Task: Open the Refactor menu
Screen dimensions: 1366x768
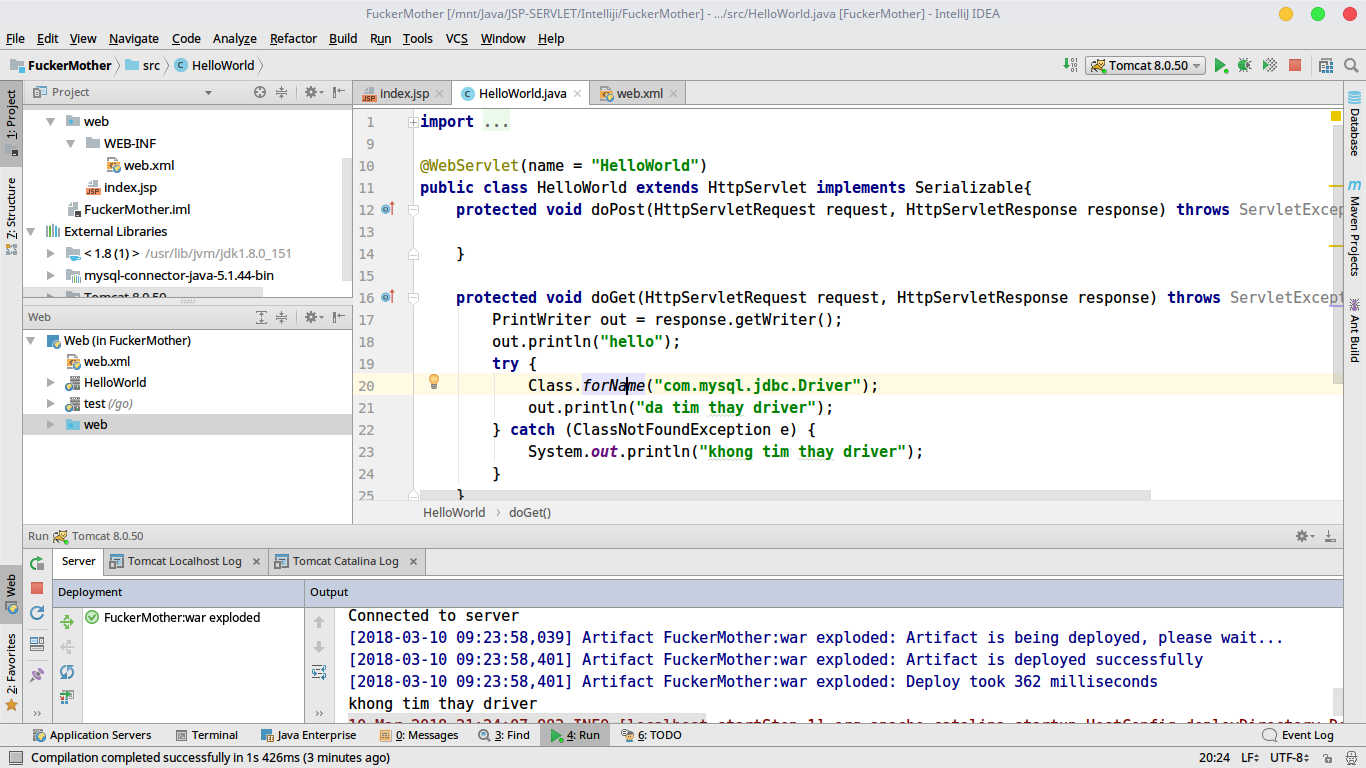Action: (293, 38)
